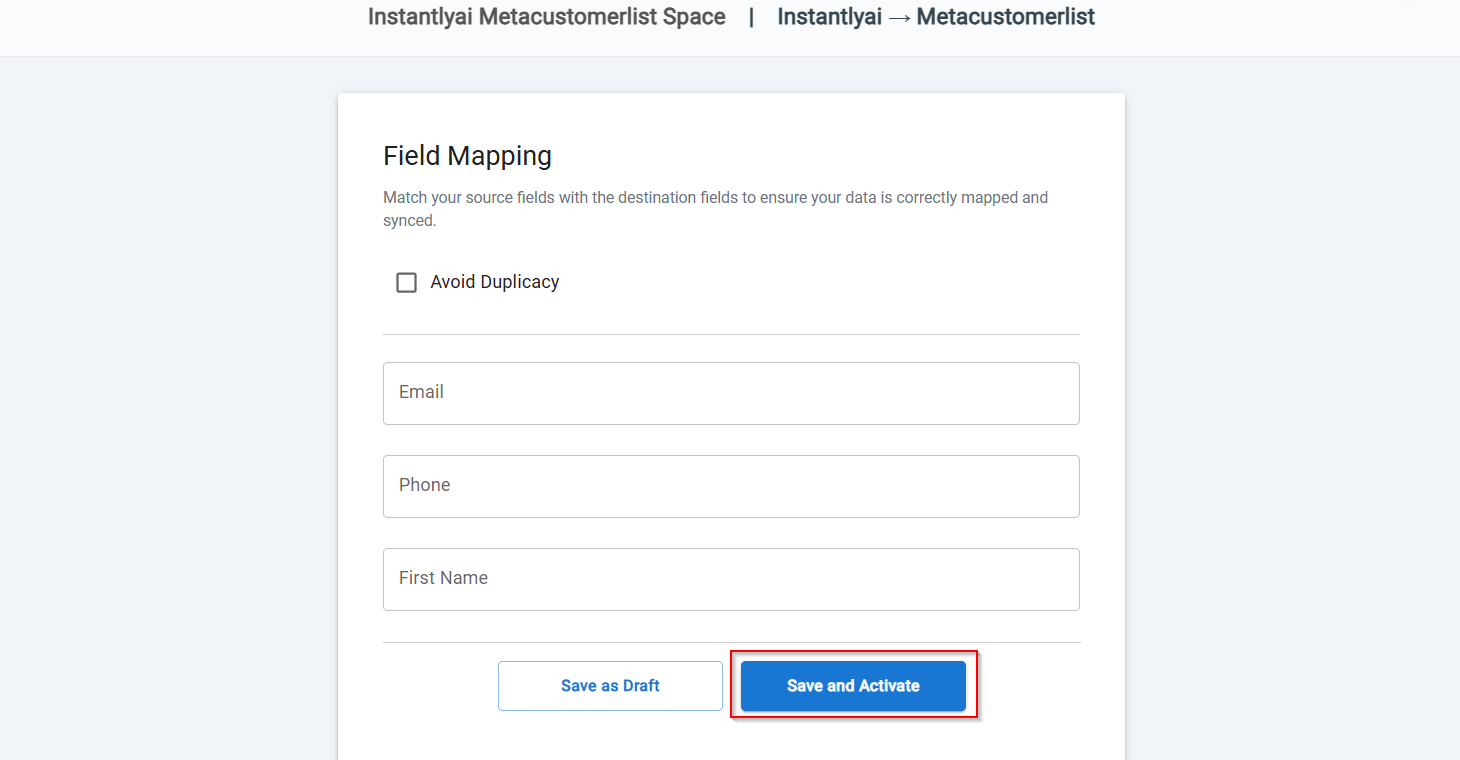Screen dimensions: 1460x760
Task: Click the divider line below Avoid Duplicacy
Action: point(730,334)
